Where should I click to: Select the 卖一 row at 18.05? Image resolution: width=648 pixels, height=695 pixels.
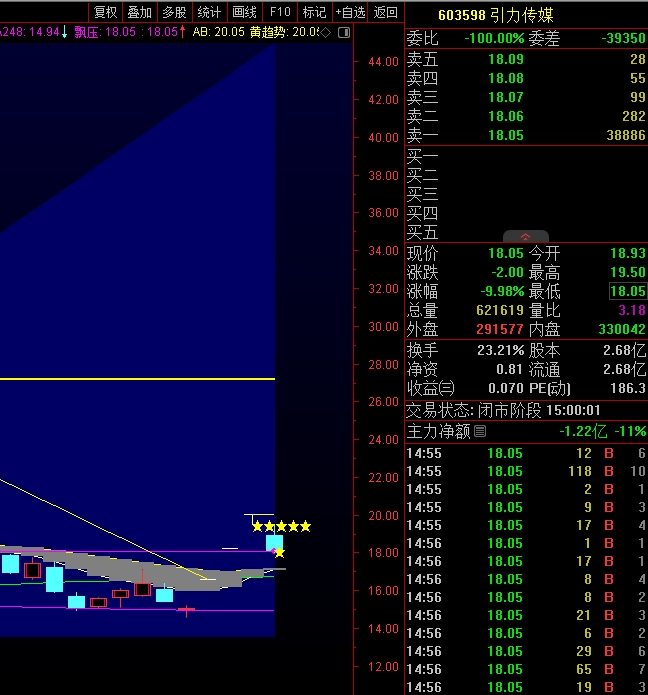(x=526, y=135)
